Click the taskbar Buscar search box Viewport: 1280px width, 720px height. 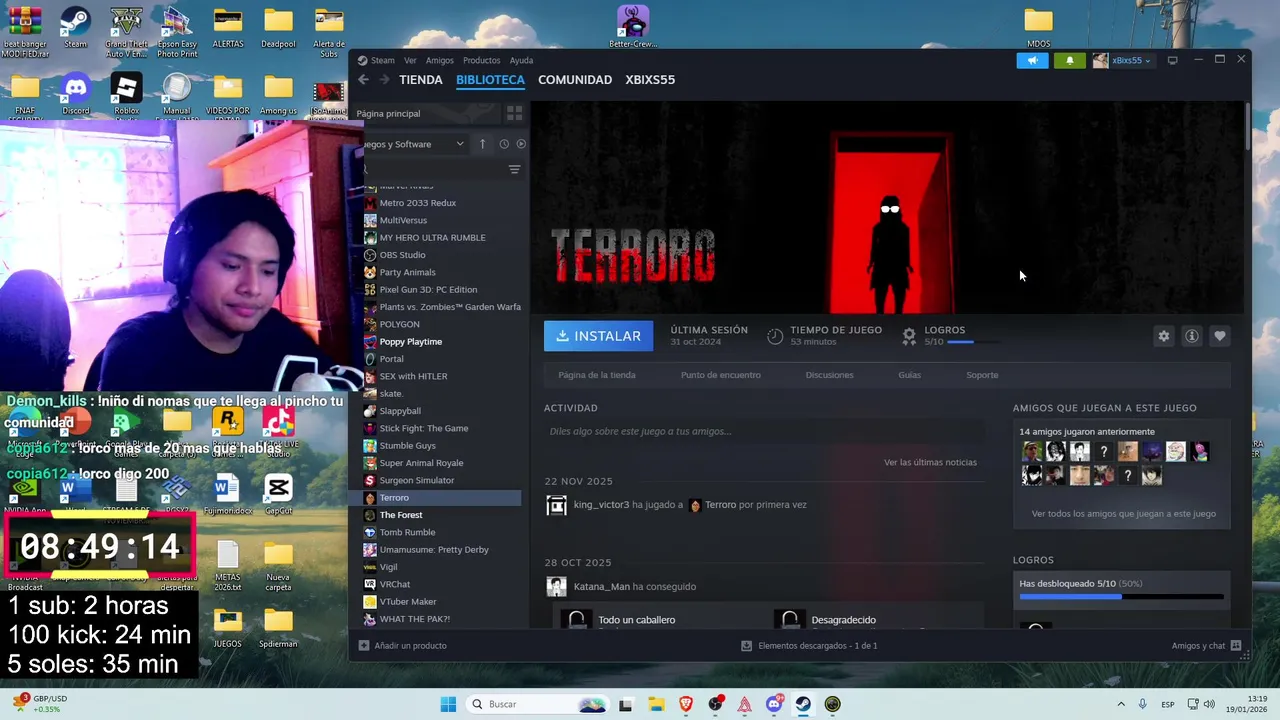538,704
